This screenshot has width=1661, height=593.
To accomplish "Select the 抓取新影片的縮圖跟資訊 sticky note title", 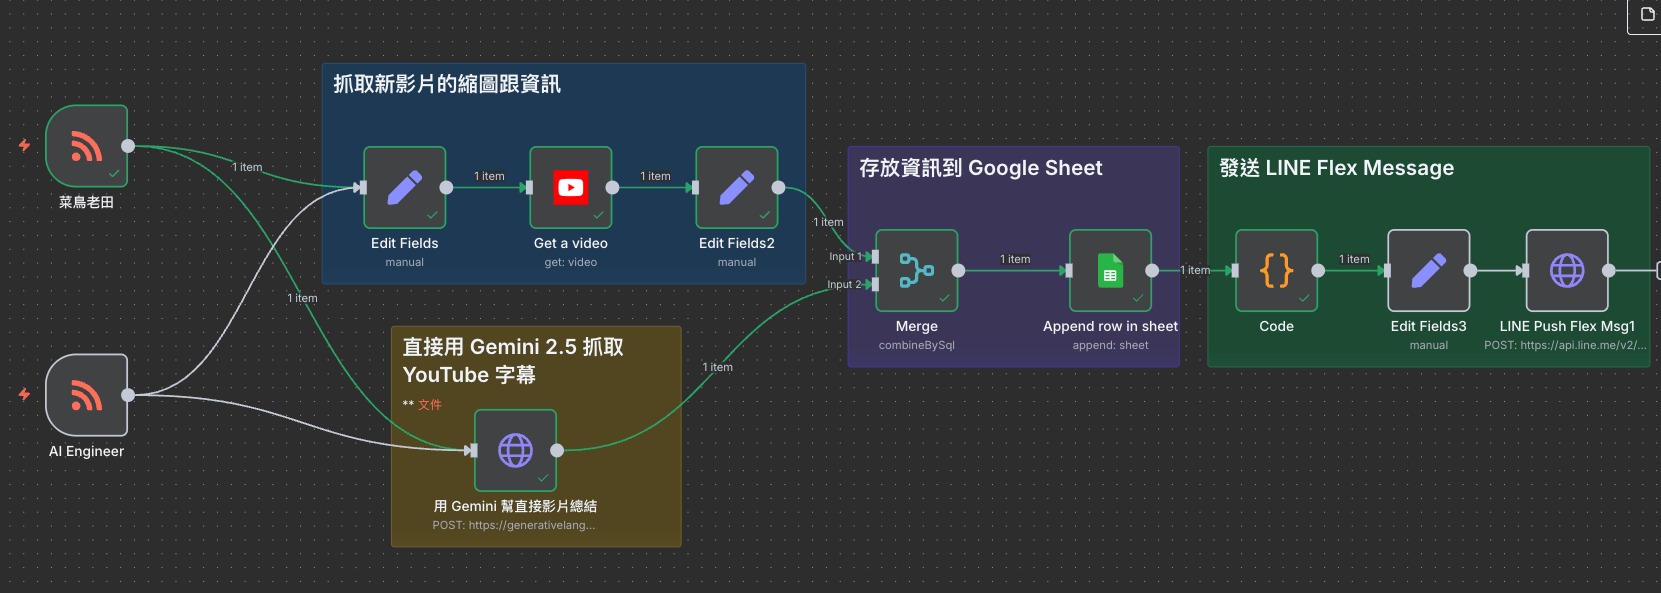I will coord(447,84).
